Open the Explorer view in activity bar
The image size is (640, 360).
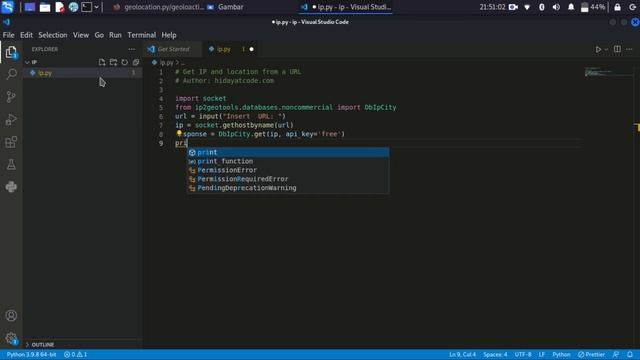point(11,52)
